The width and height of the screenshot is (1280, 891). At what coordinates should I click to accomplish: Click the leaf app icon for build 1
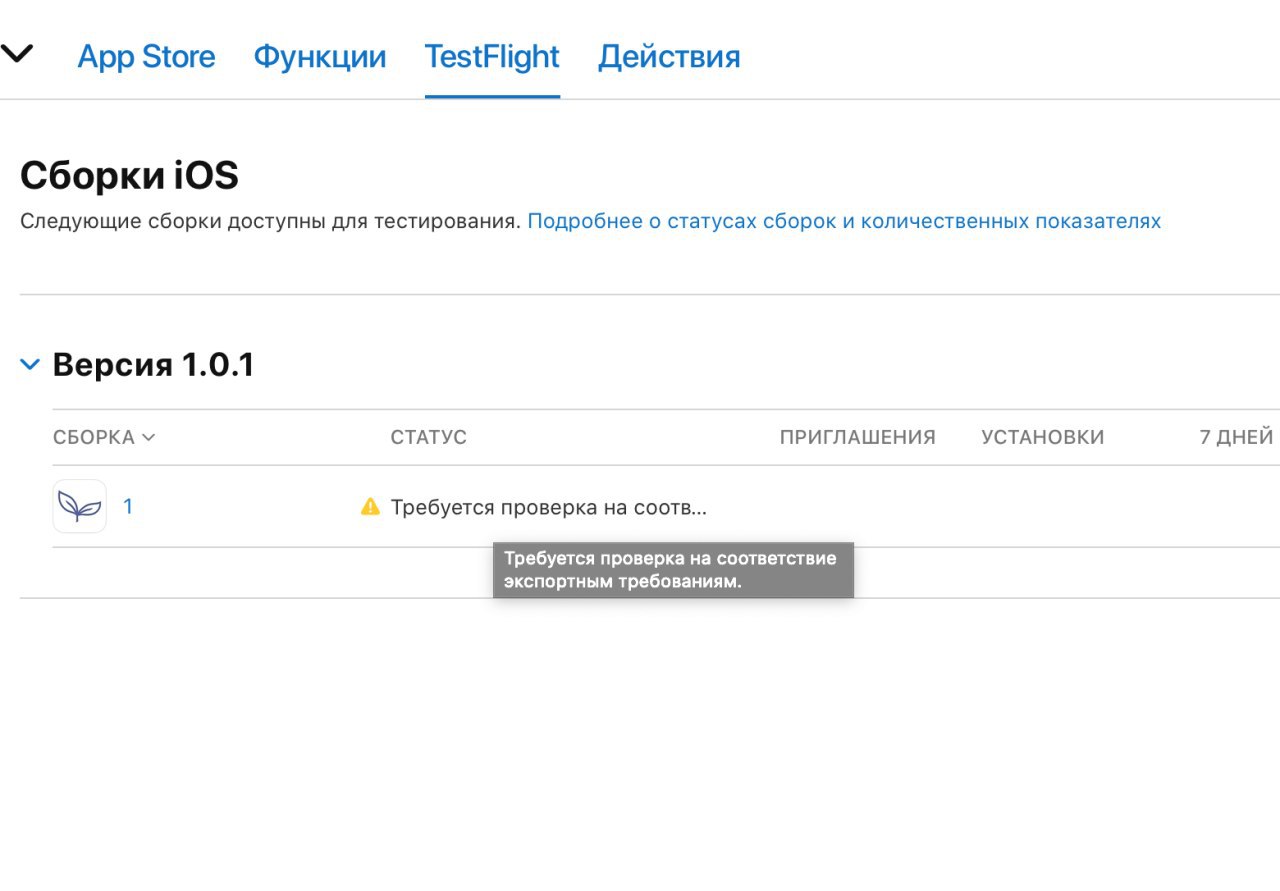point(80,506)
